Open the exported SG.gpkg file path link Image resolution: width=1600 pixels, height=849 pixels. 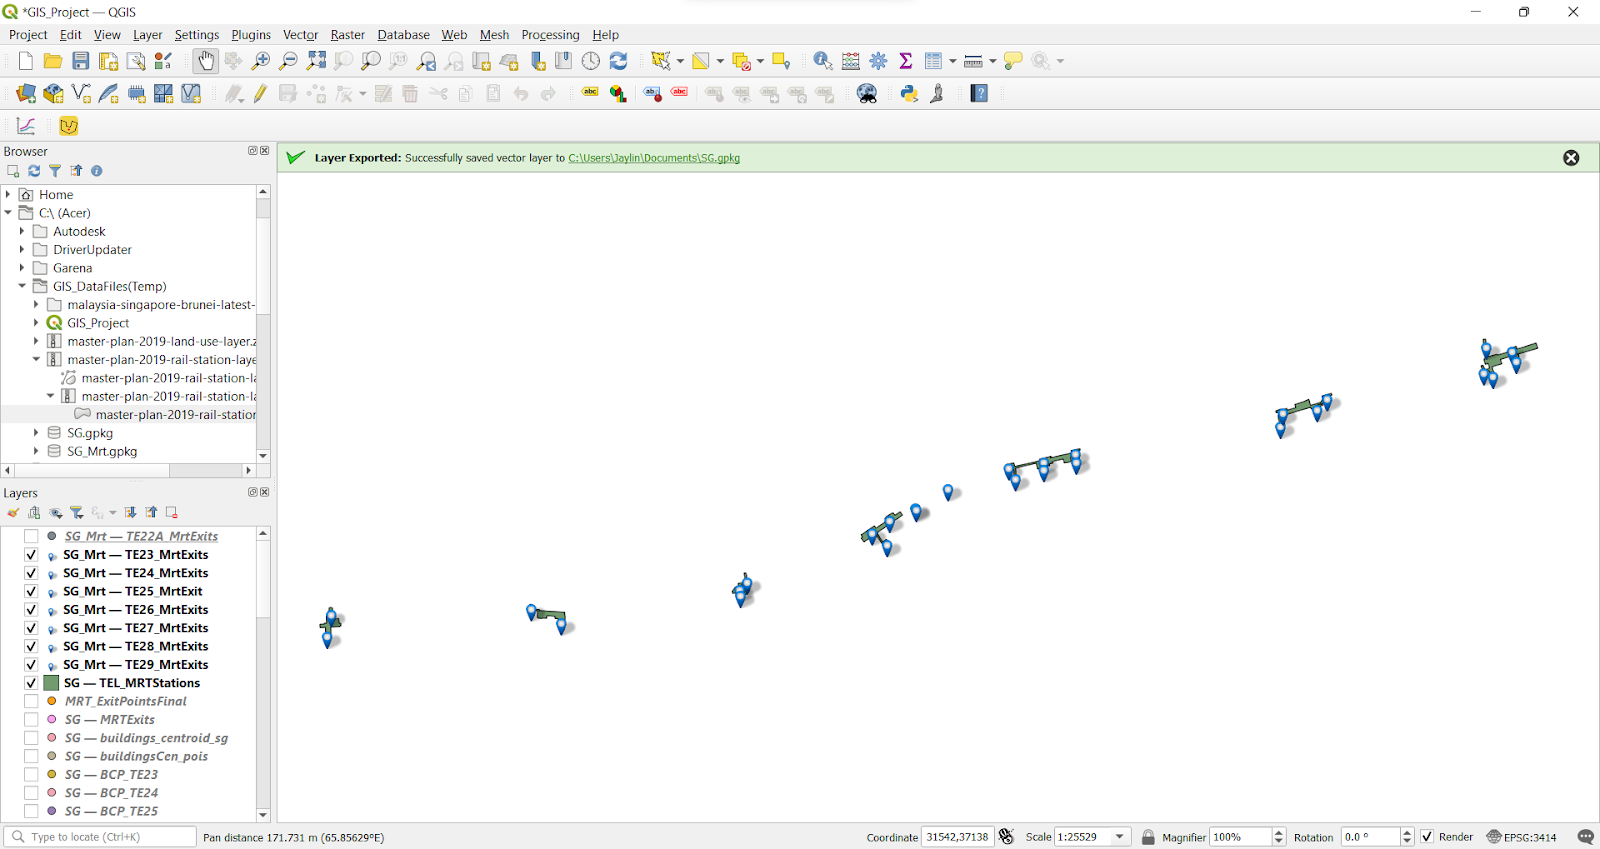pyautogui.click(x=654, y=158)
